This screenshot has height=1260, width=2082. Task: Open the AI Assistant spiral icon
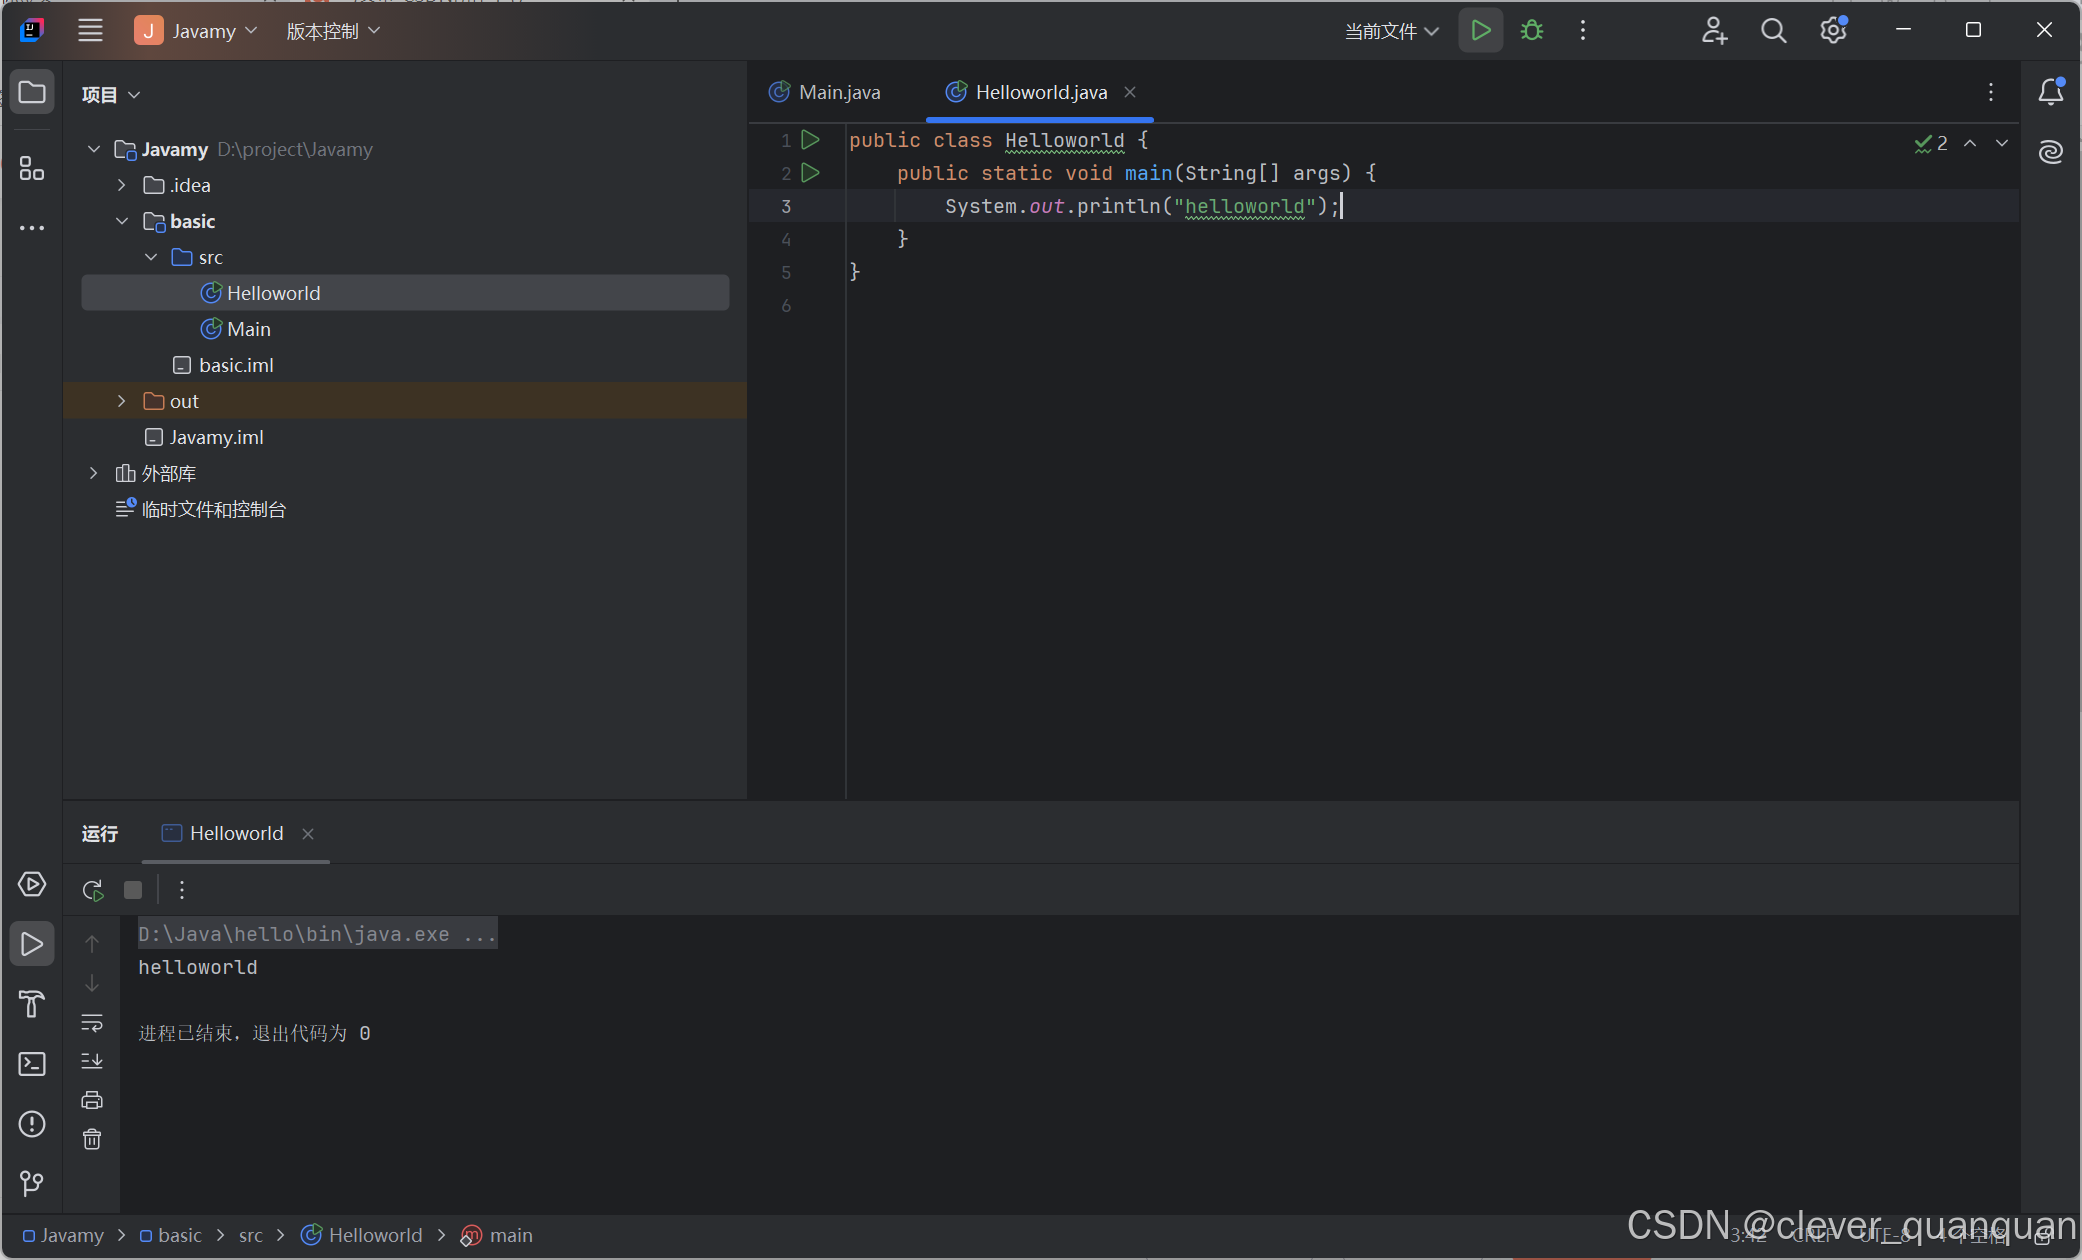point(2051,151)
